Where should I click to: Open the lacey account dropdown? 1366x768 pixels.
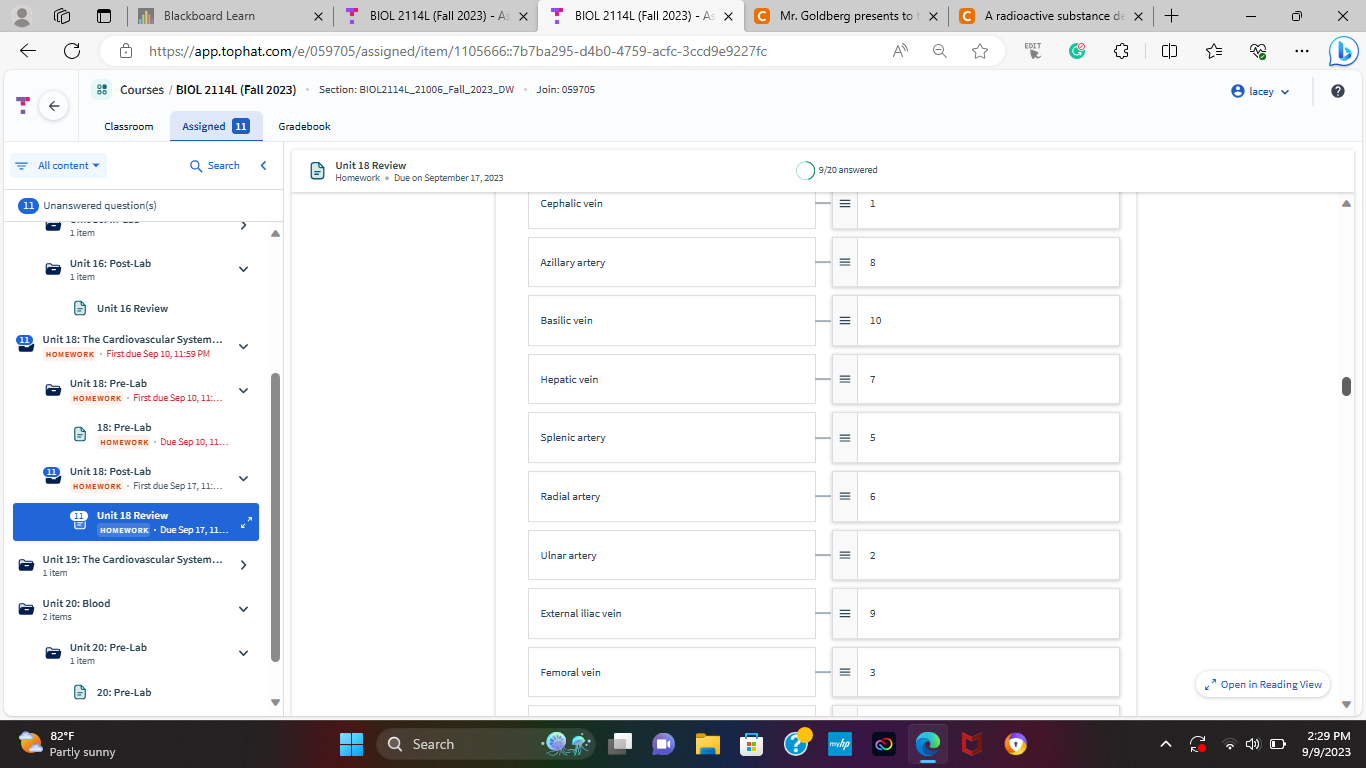click(x=1260, y=91)
